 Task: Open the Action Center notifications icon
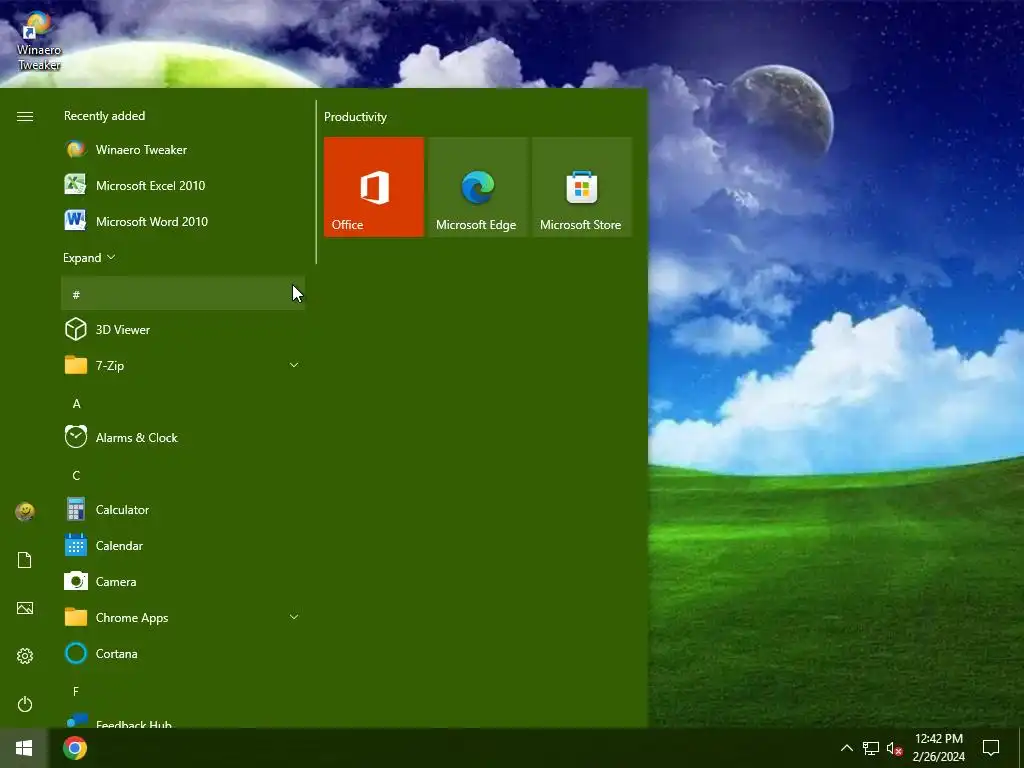coord(991,748)
